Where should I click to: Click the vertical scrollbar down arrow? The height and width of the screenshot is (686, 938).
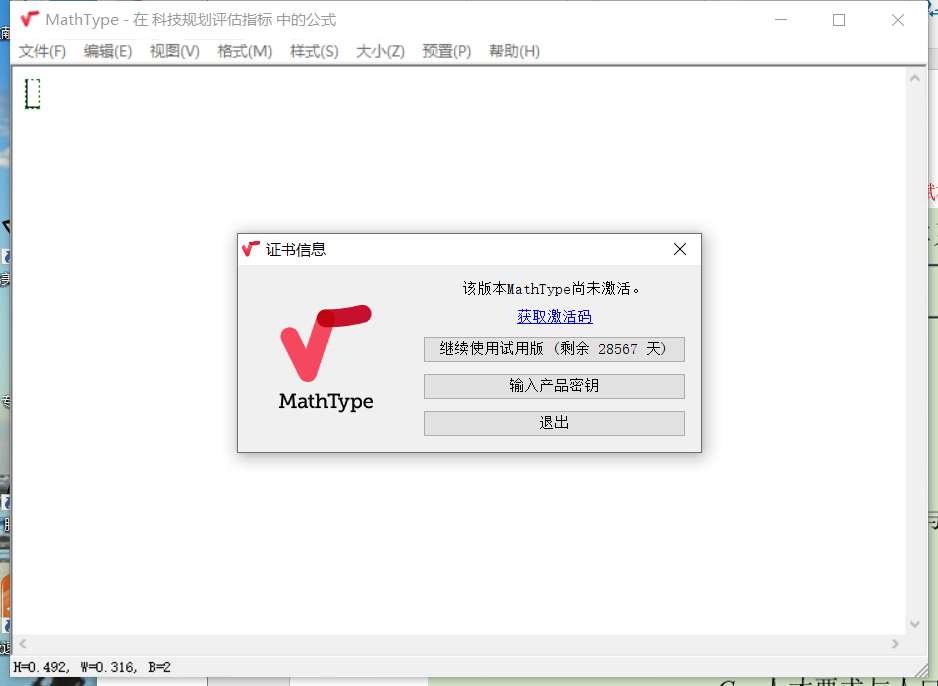(x=914, y=624)
